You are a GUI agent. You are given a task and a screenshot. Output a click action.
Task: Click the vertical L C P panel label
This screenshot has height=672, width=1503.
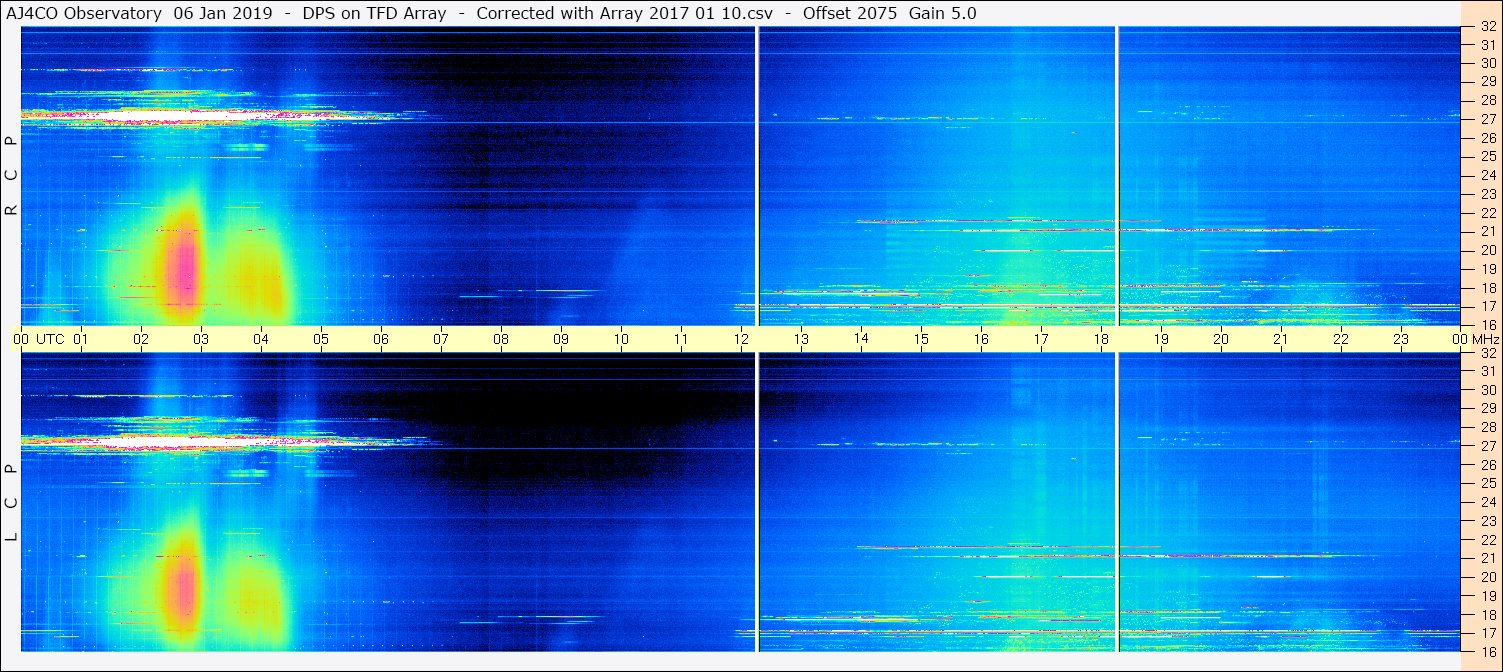coord(12,503)
